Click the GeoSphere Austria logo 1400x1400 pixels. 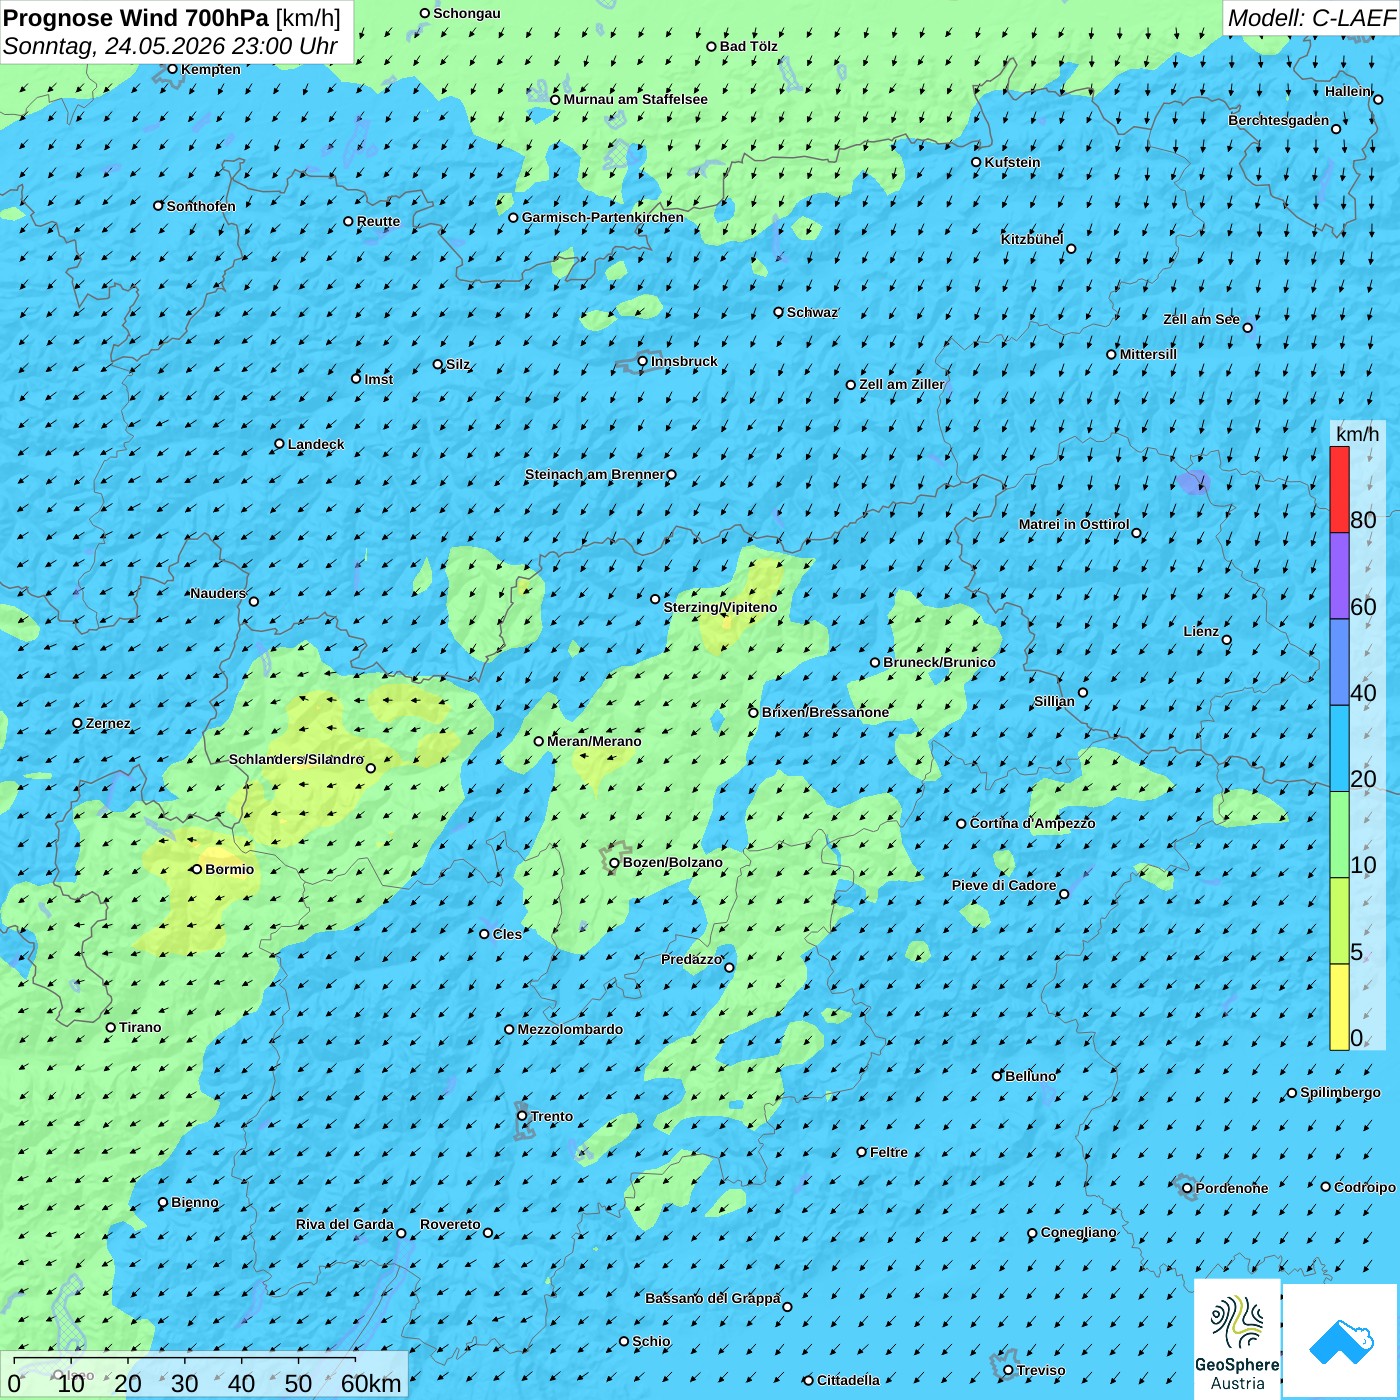tap(1237, 1339)
